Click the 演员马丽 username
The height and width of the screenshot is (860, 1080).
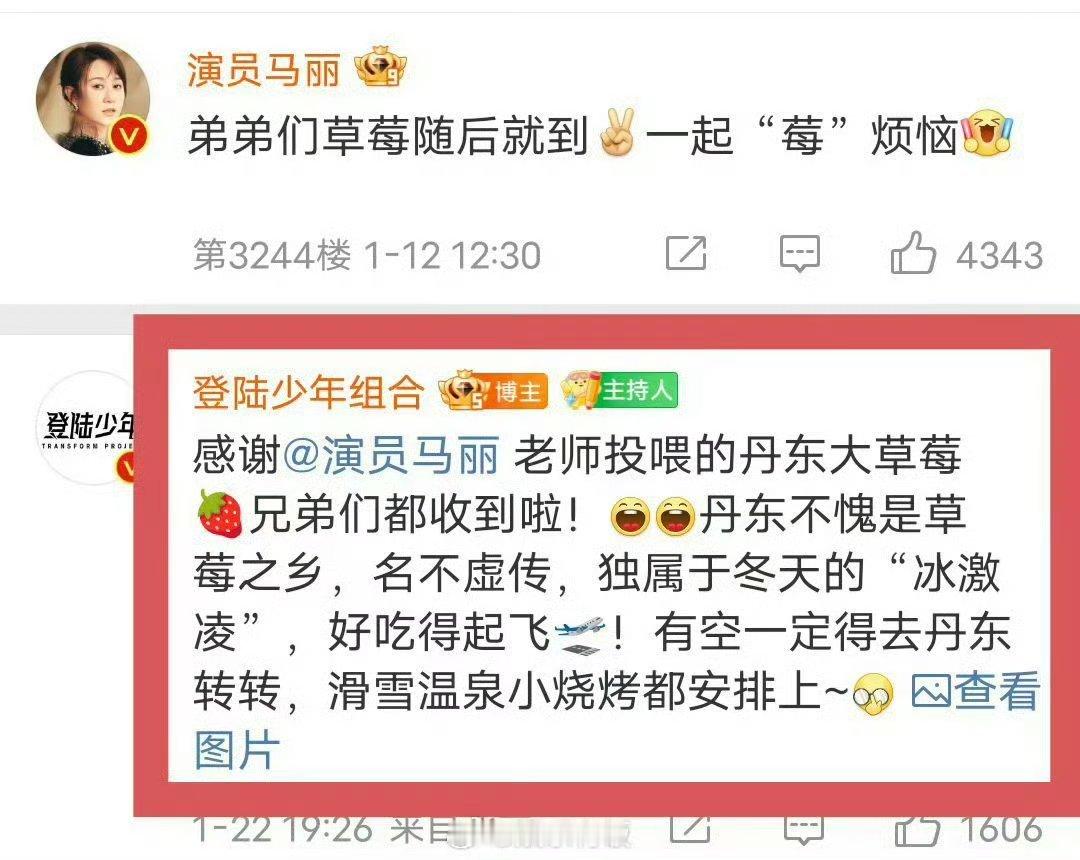pyautogui.click(x=264, y=70)
